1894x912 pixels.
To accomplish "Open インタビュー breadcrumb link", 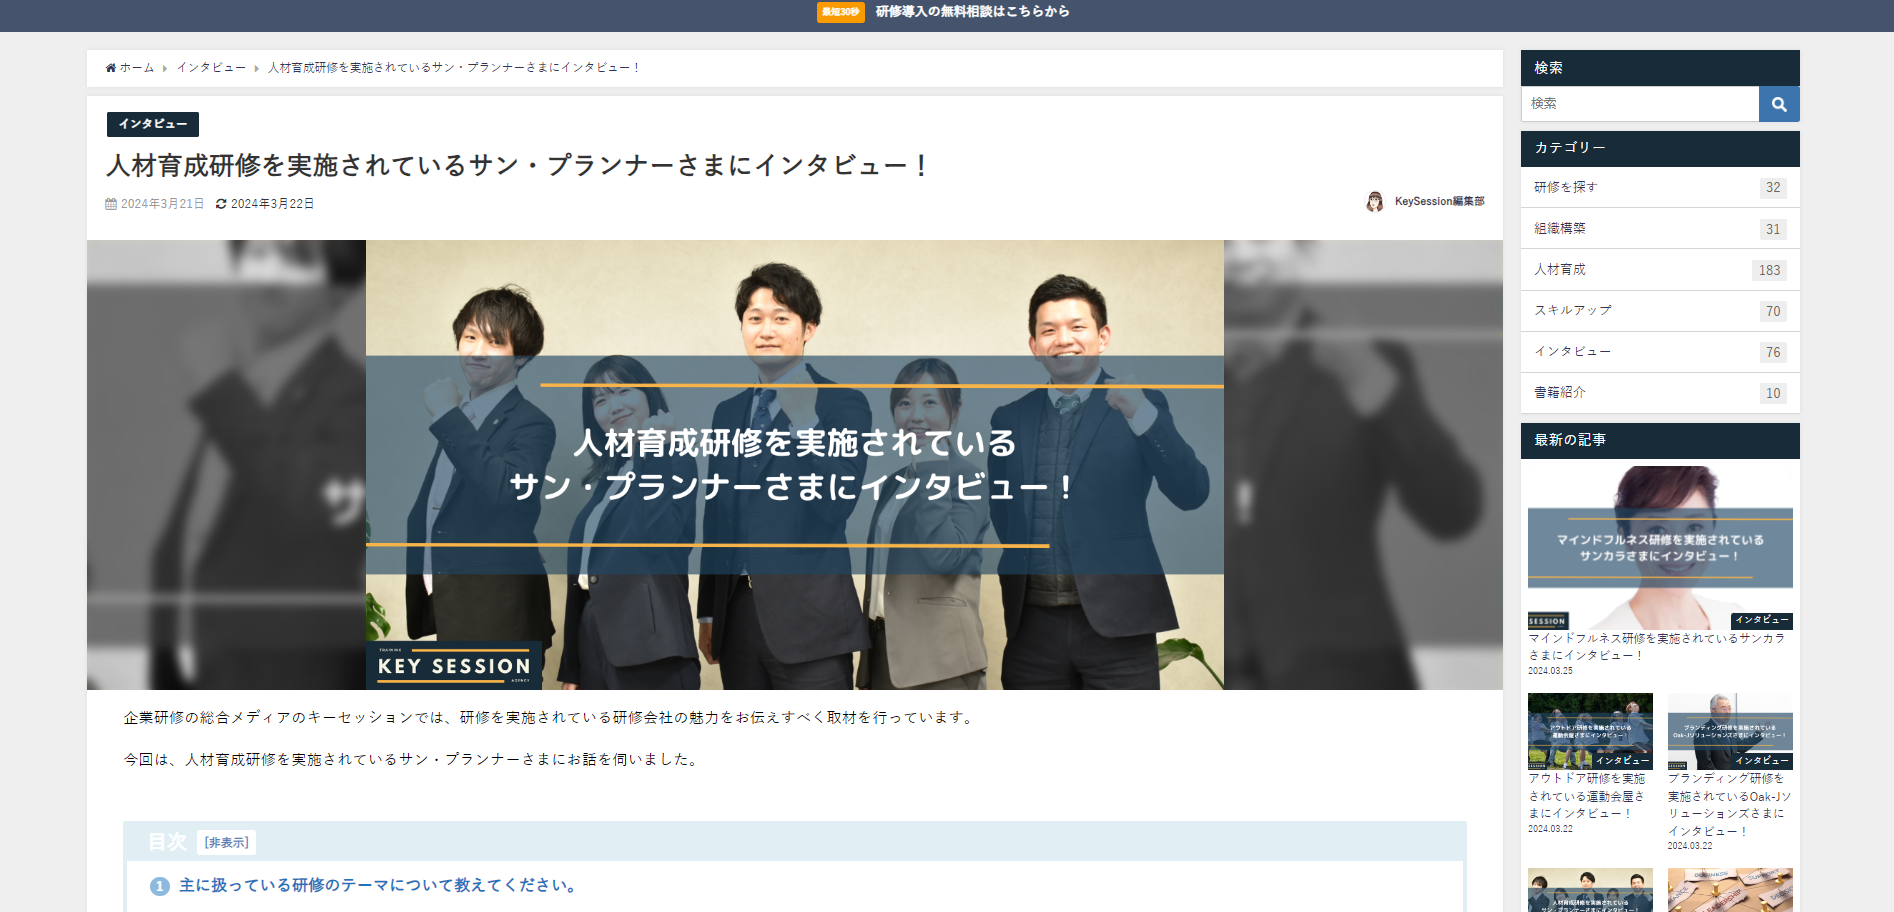I will (211, 68).
